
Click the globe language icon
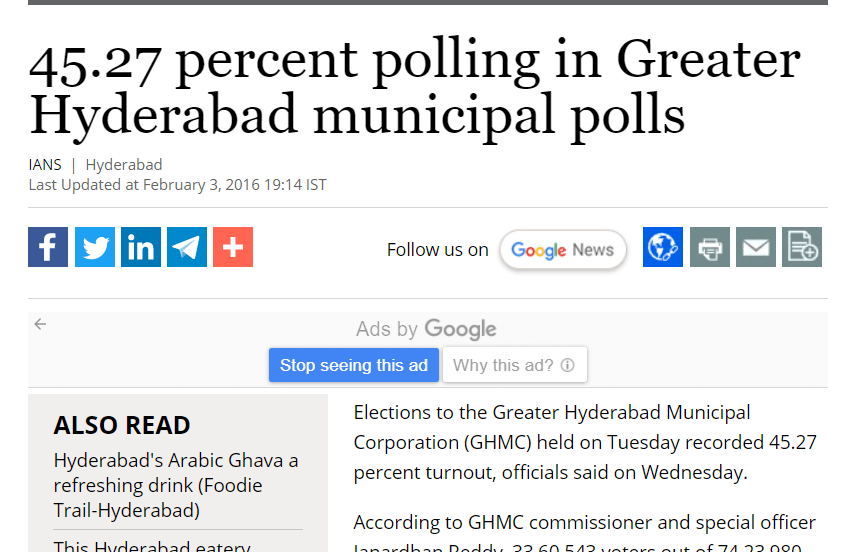point(663,247)
